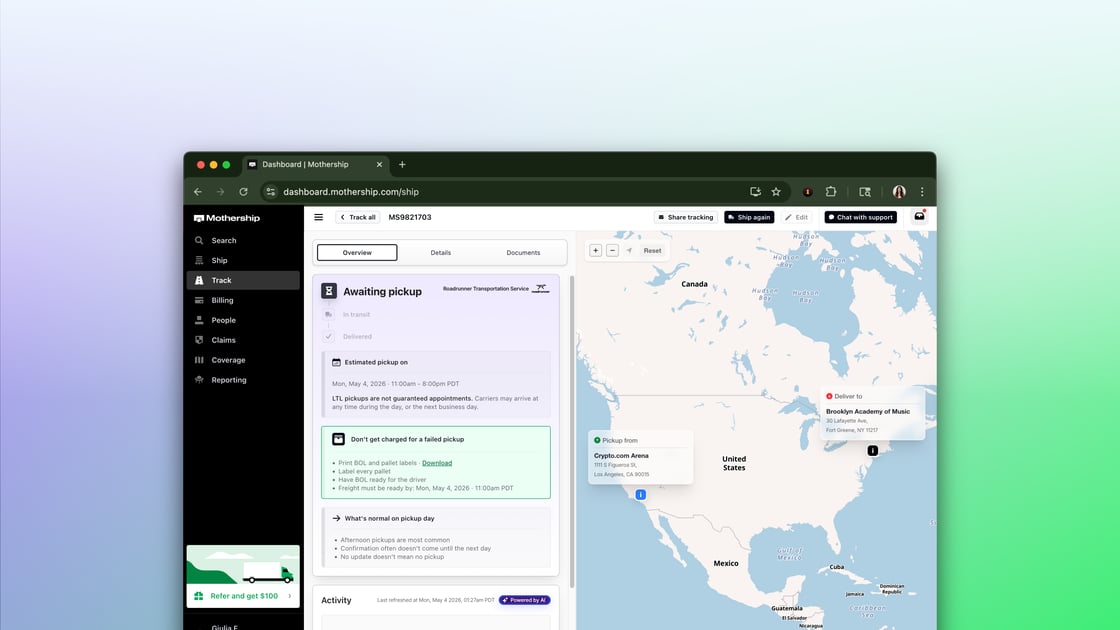Image resolution: width=1120 pixels, height=630 pixels.
Task: Switch to the Details tab
Action: [x=441, y=252]
